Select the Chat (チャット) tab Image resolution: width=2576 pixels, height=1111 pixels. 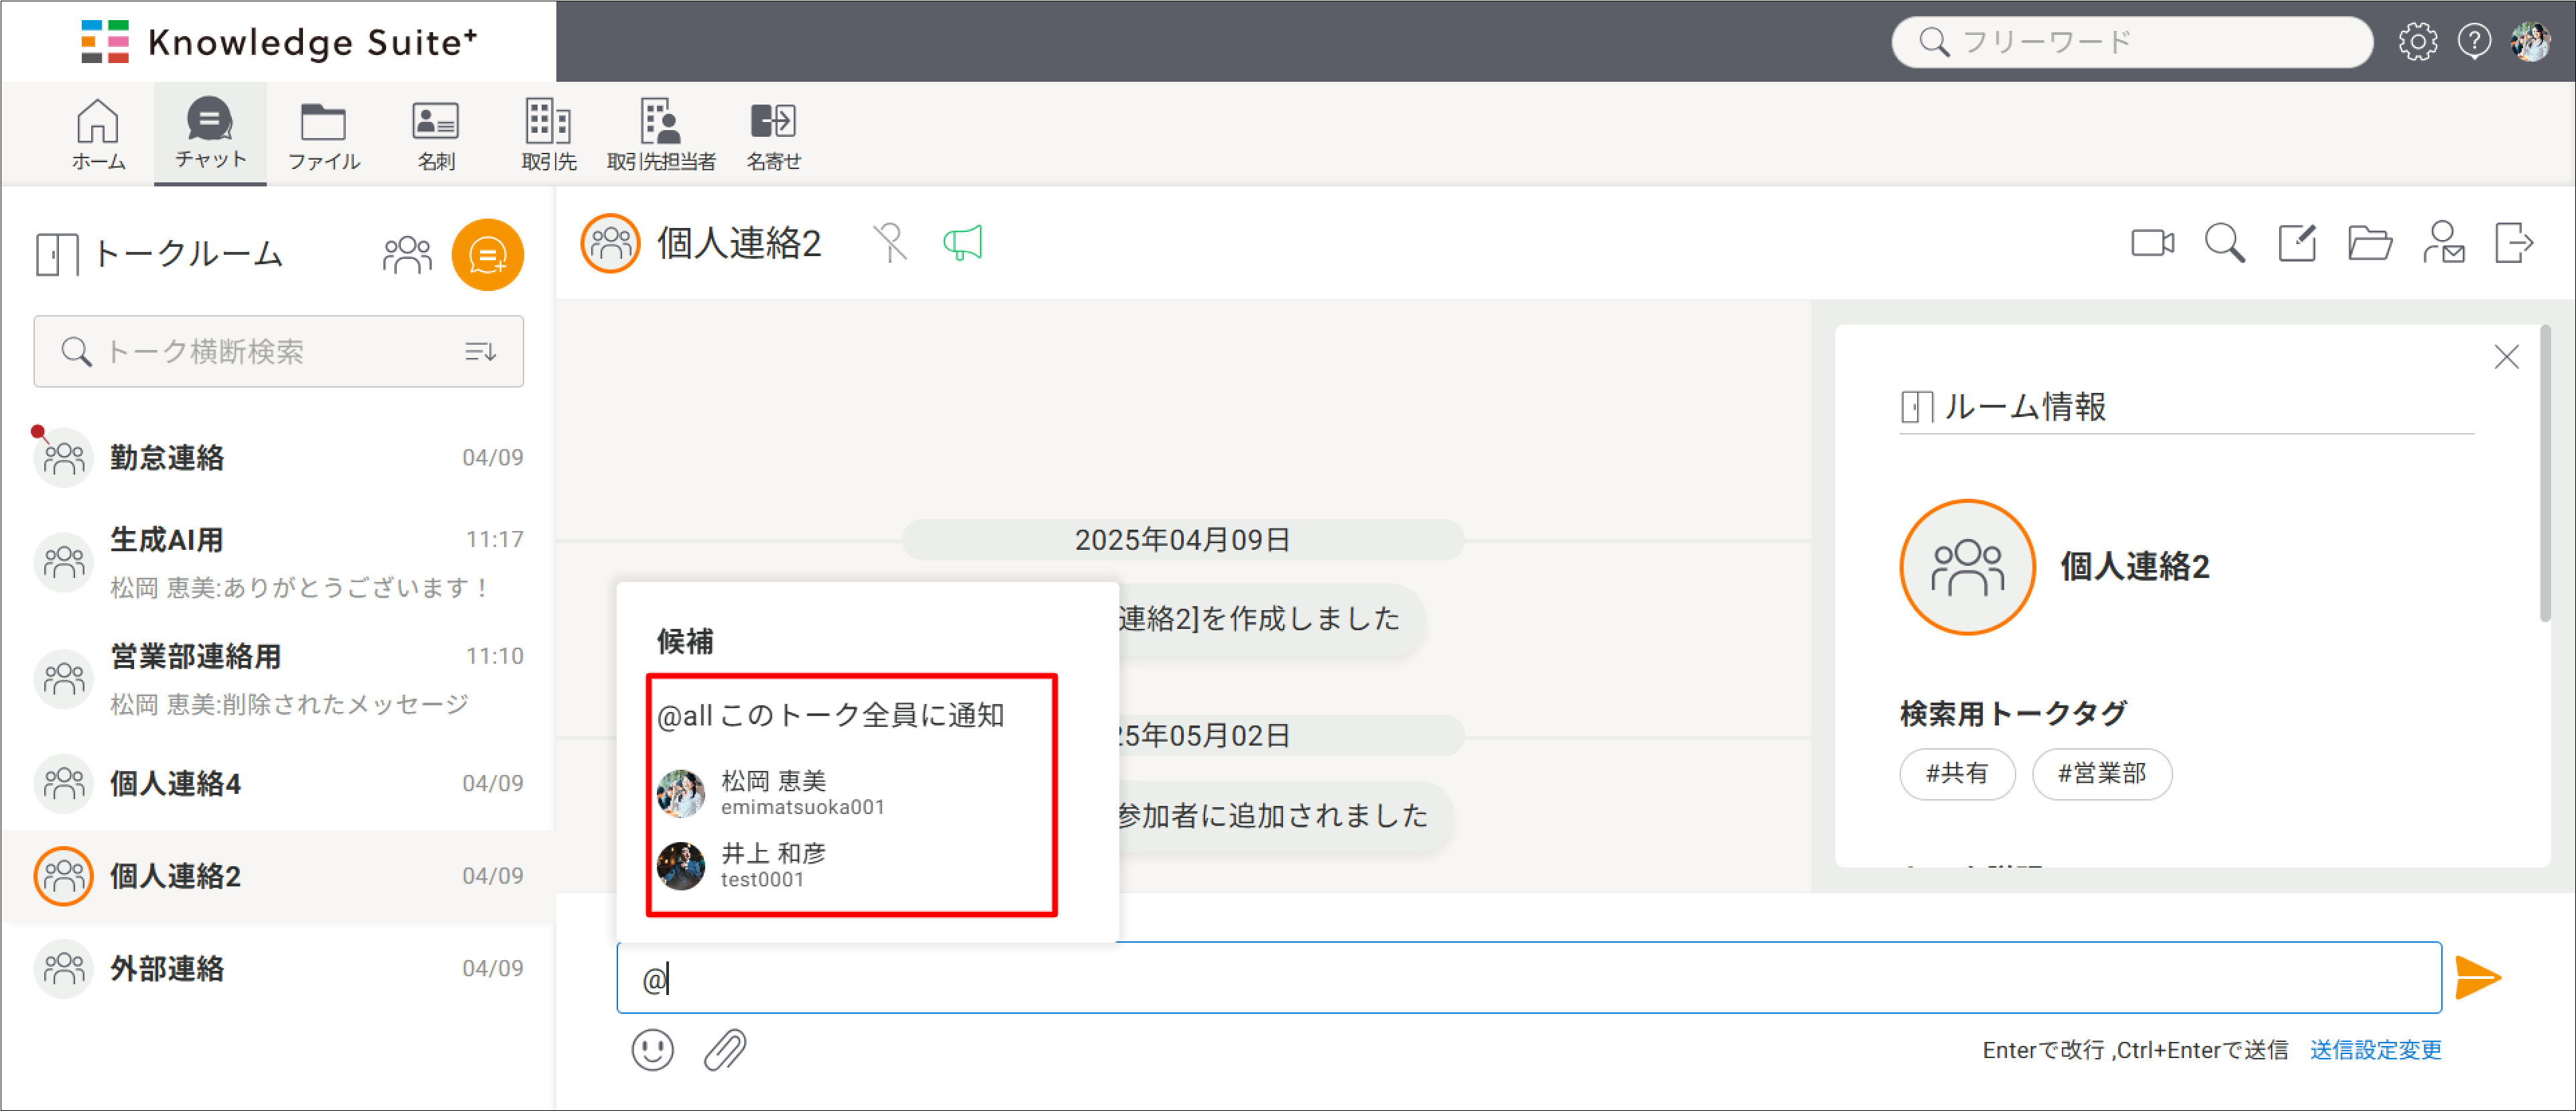coord(210,134)
